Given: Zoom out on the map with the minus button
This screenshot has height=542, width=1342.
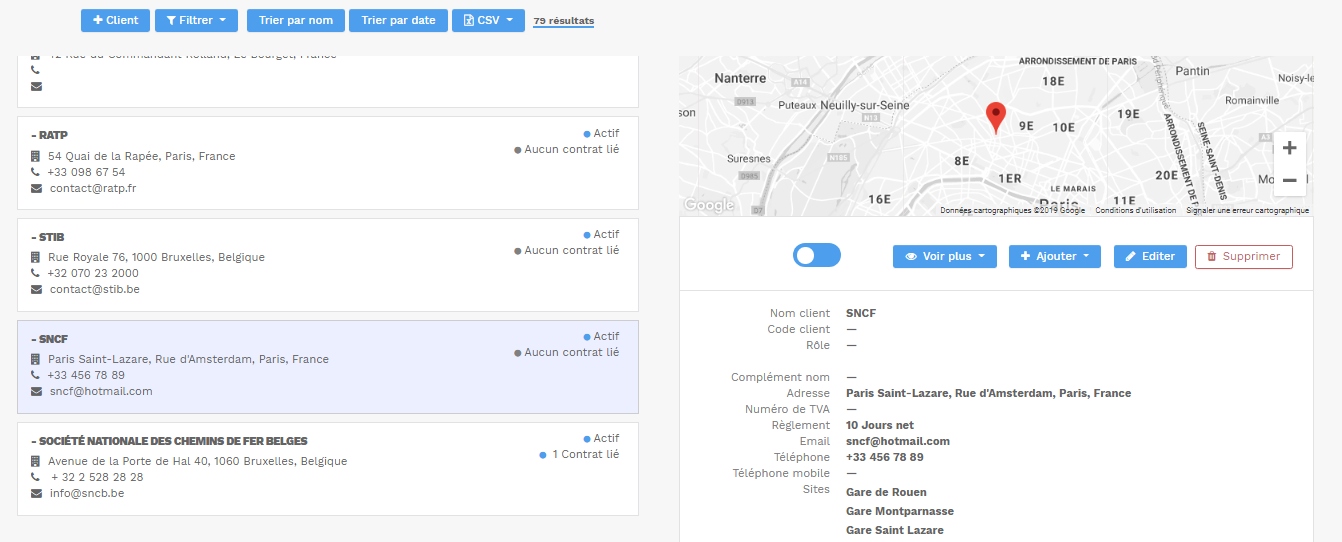Looking at the screenshot, I should (x=1289, y=180).
